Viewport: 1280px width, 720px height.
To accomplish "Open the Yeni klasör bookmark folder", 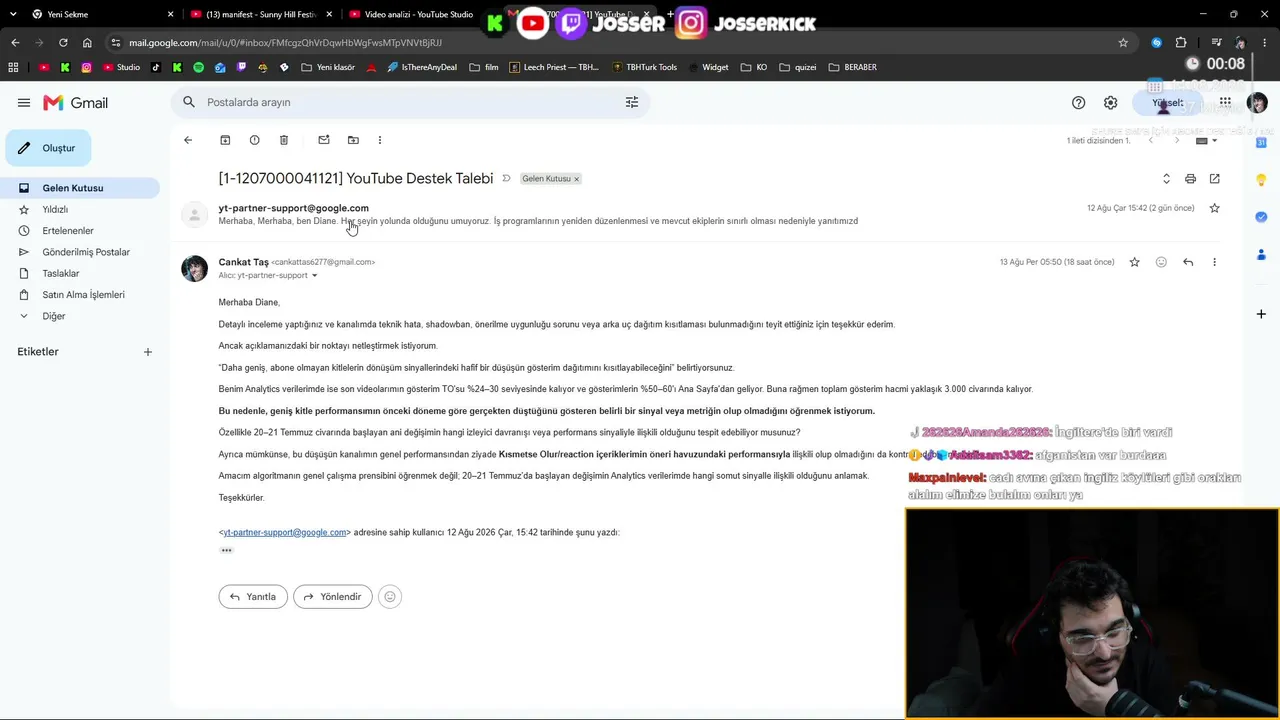I will click(327, 68).
